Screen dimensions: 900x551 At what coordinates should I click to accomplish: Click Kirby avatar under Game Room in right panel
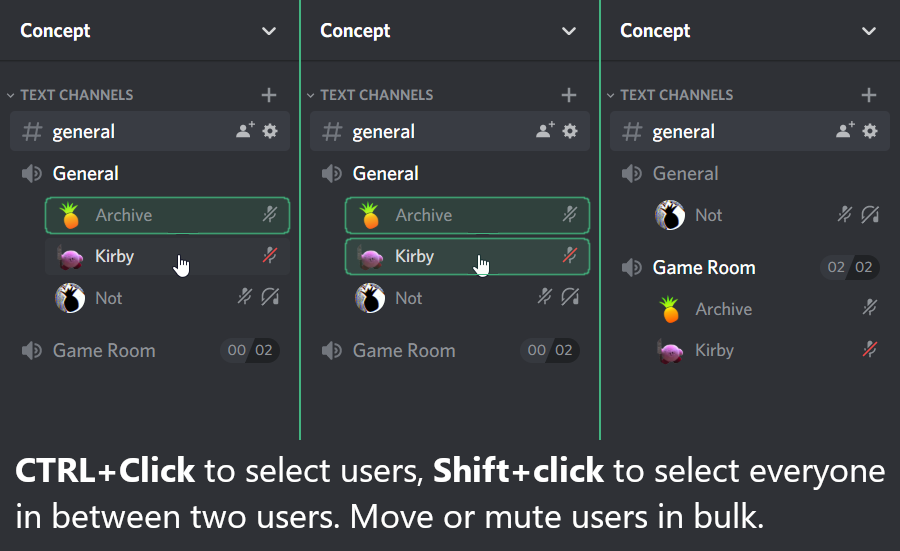670,351
